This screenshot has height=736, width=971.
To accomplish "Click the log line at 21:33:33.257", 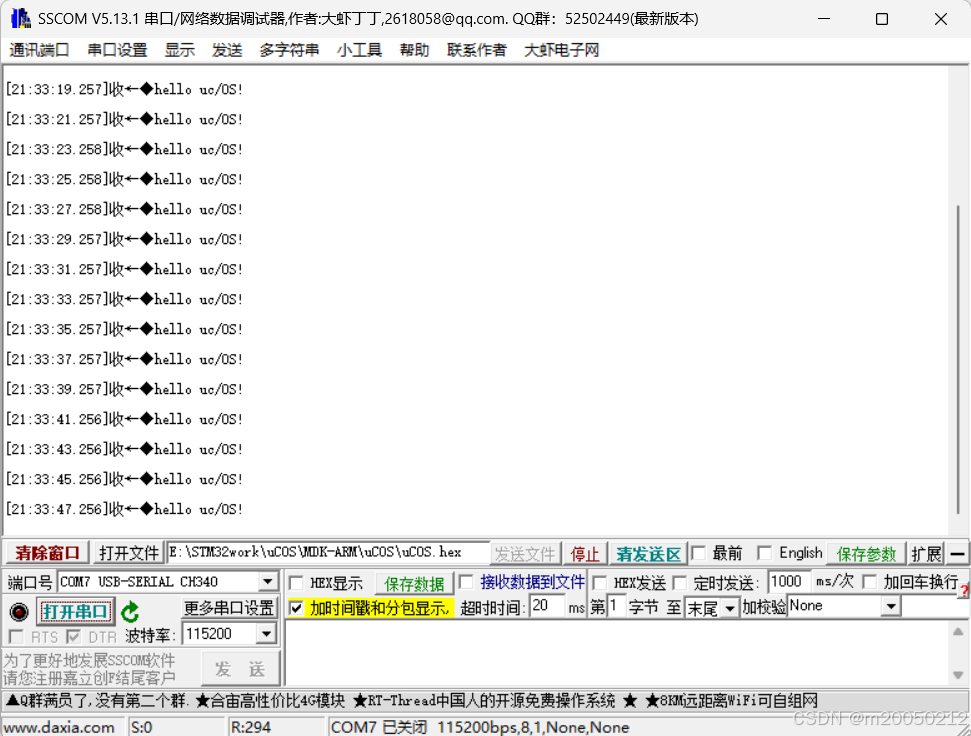I will tap(124, 300).
